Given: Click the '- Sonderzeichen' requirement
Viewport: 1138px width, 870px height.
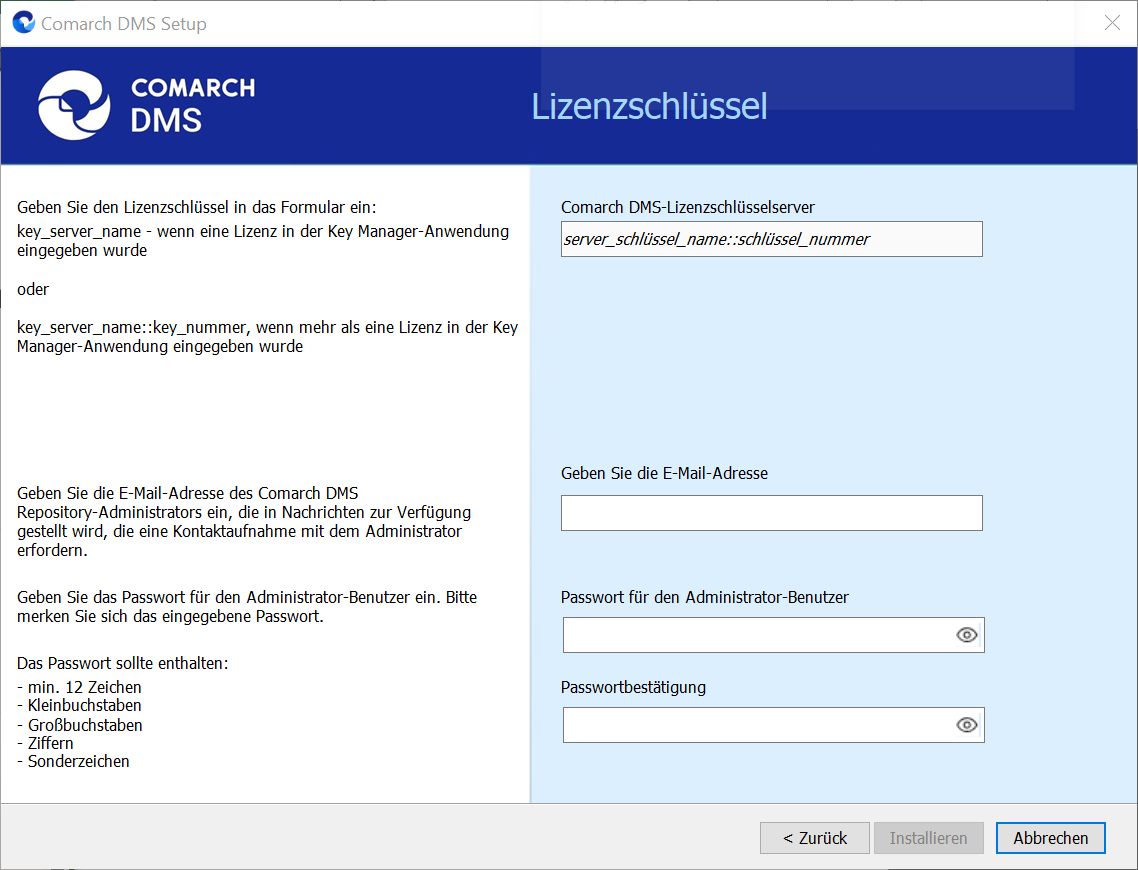Looking at the screenshot, I should coord(73,761).
